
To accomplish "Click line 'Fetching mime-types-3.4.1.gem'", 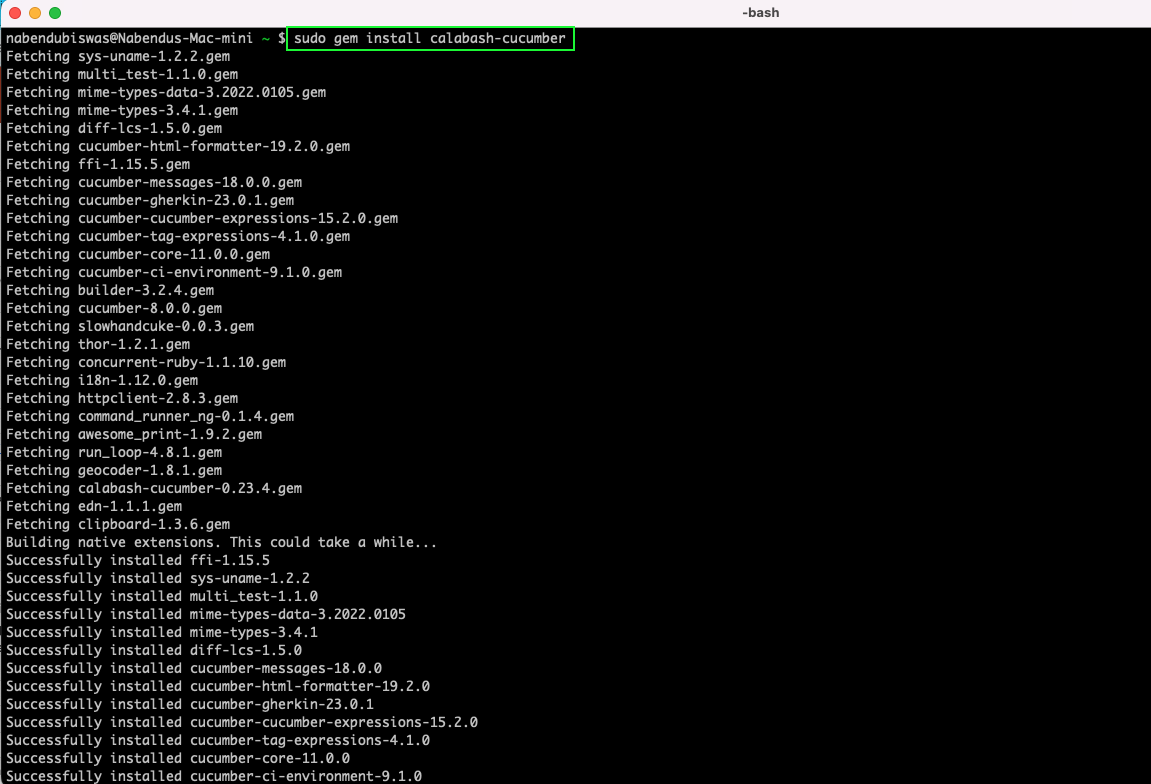I will 122,110.
